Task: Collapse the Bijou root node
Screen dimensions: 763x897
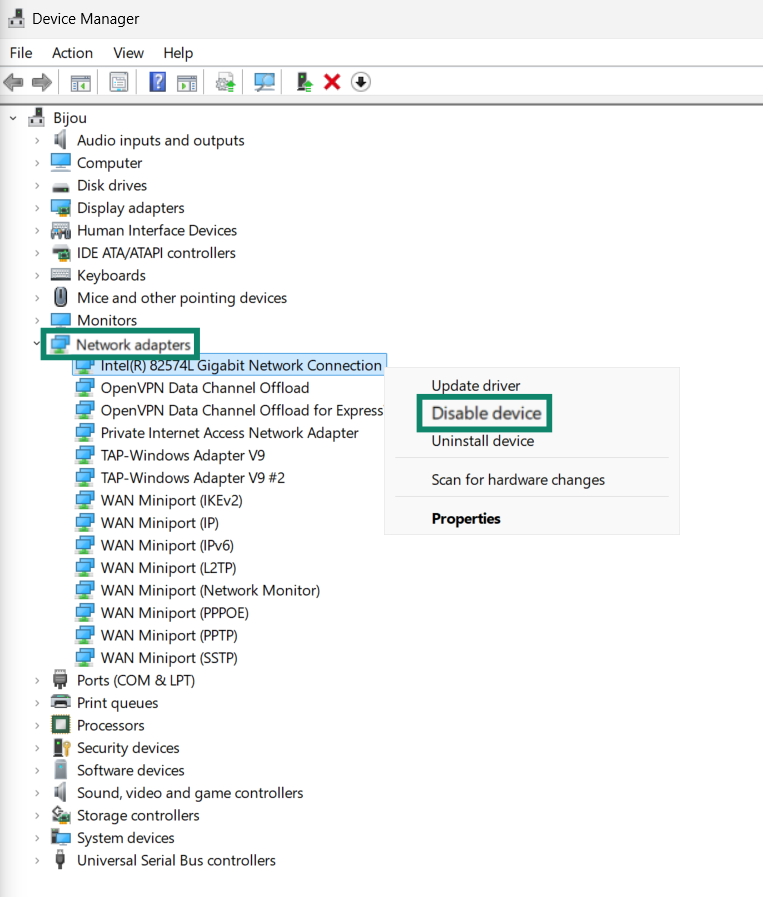Action: point(13,118)
